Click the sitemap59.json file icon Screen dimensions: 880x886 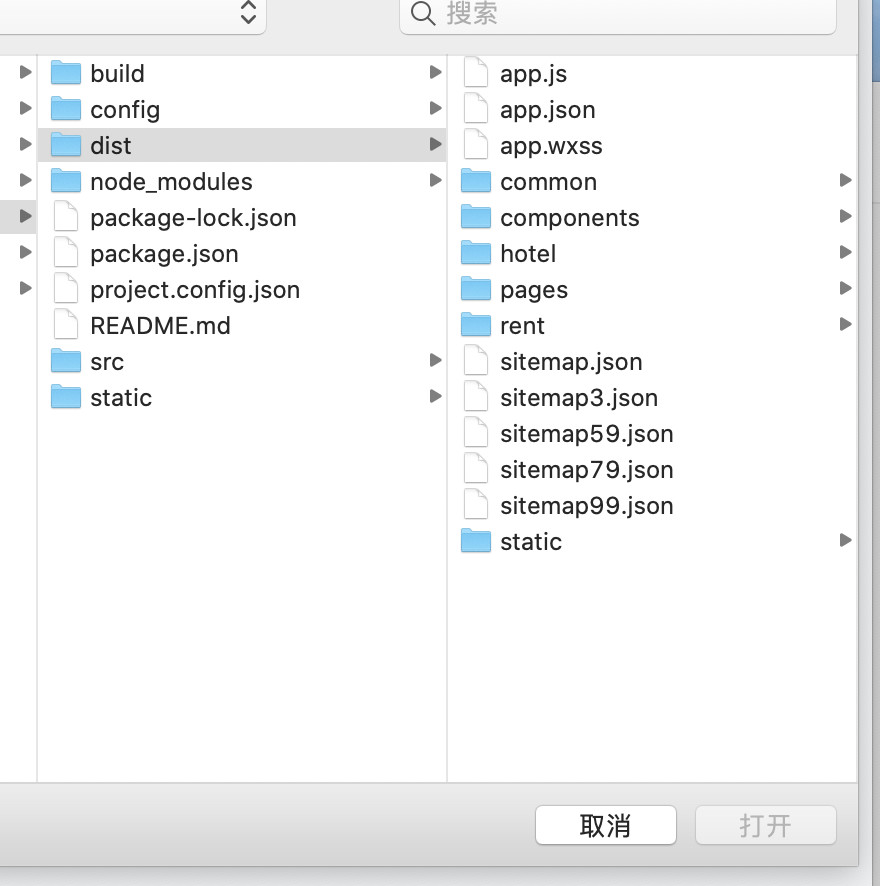(475, 433)
